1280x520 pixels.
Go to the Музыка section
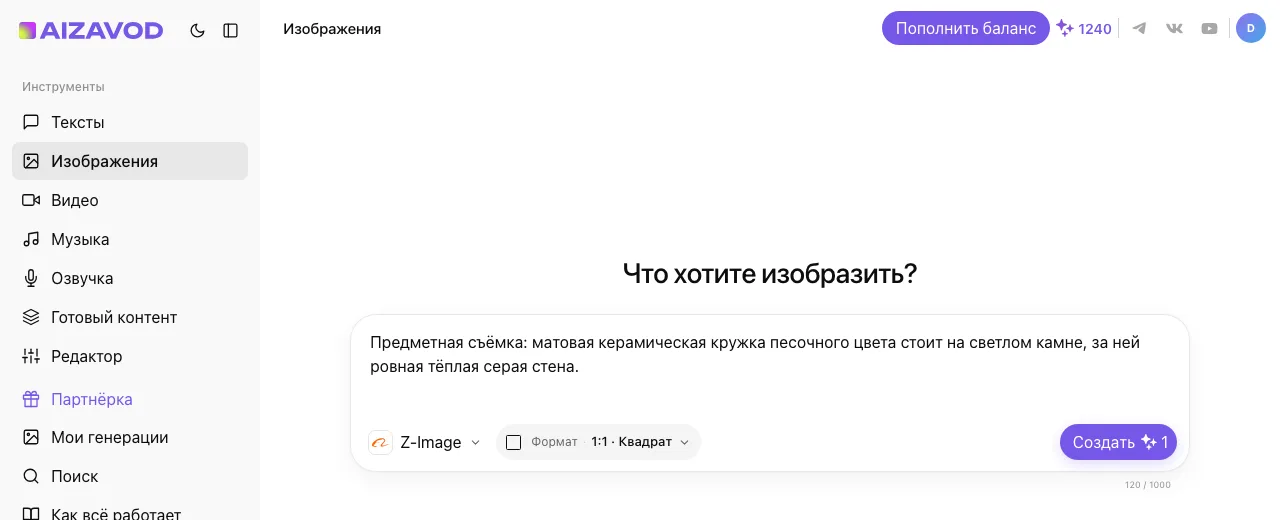click(x=130, y=239)
